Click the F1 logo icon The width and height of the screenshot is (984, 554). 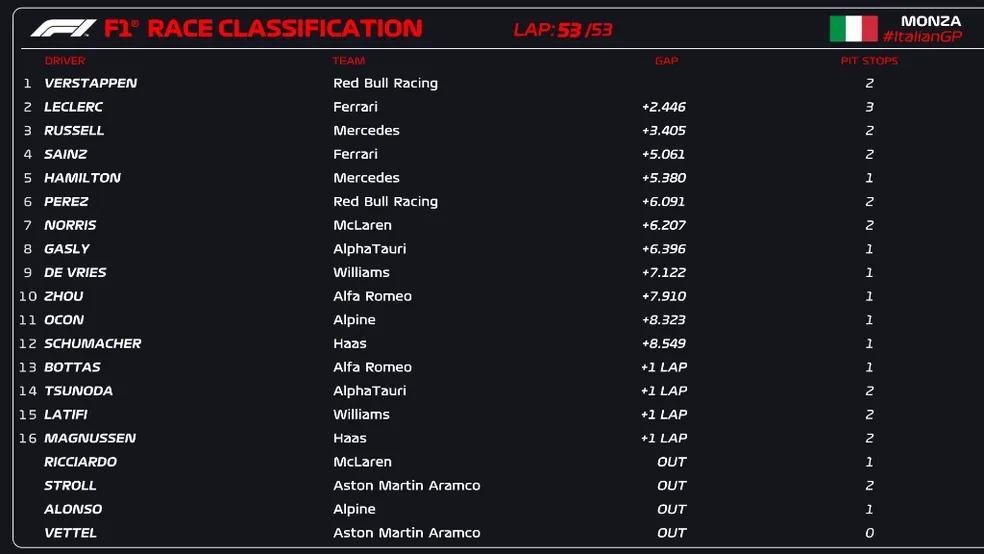pyautogui.click(x=63, y=28)
